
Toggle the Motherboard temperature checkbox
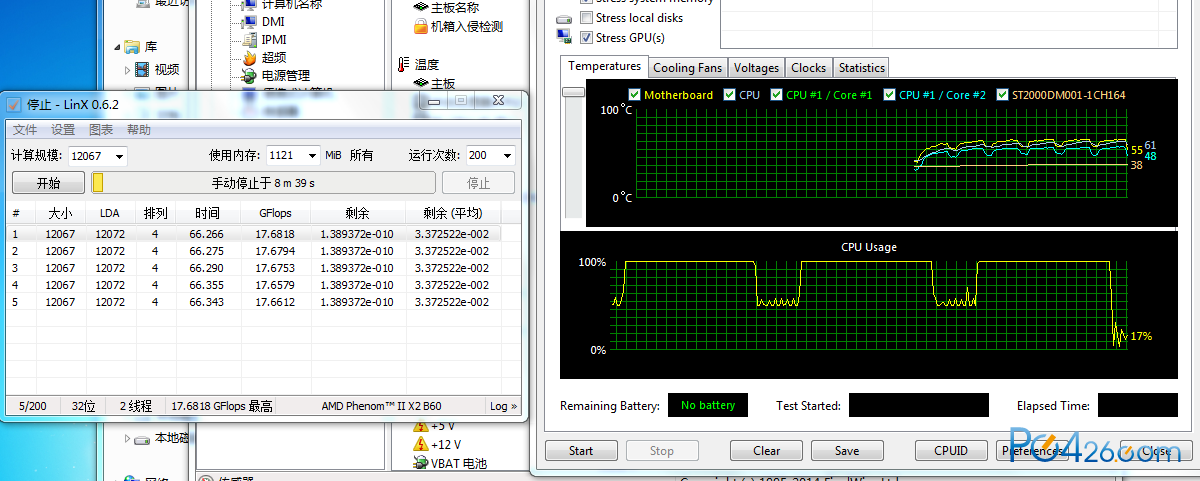coord(634,95)
